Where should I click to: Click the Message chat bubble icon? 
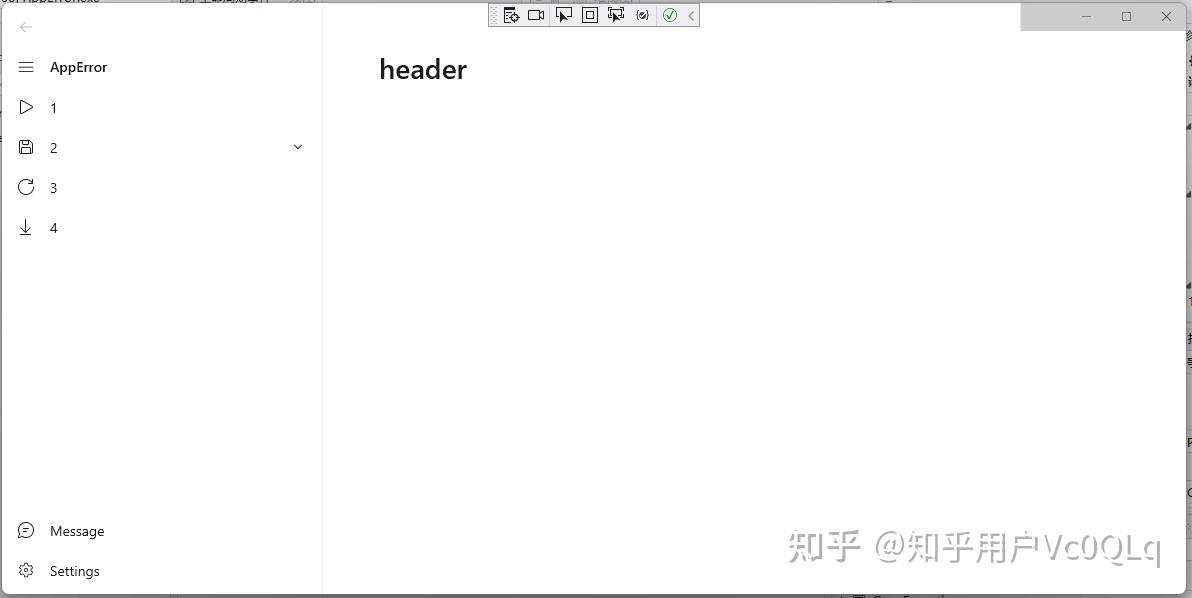click(25, 530)
